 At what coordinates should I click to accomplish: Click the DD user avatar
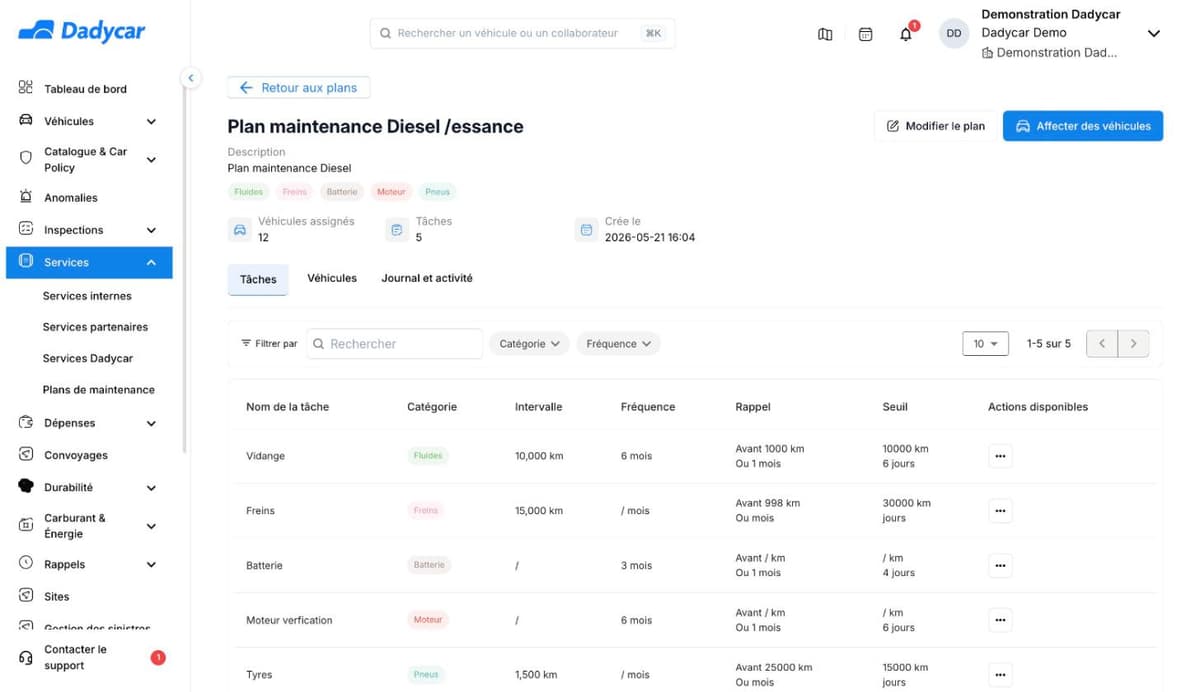pyautogui.click(x=954, y=33)
